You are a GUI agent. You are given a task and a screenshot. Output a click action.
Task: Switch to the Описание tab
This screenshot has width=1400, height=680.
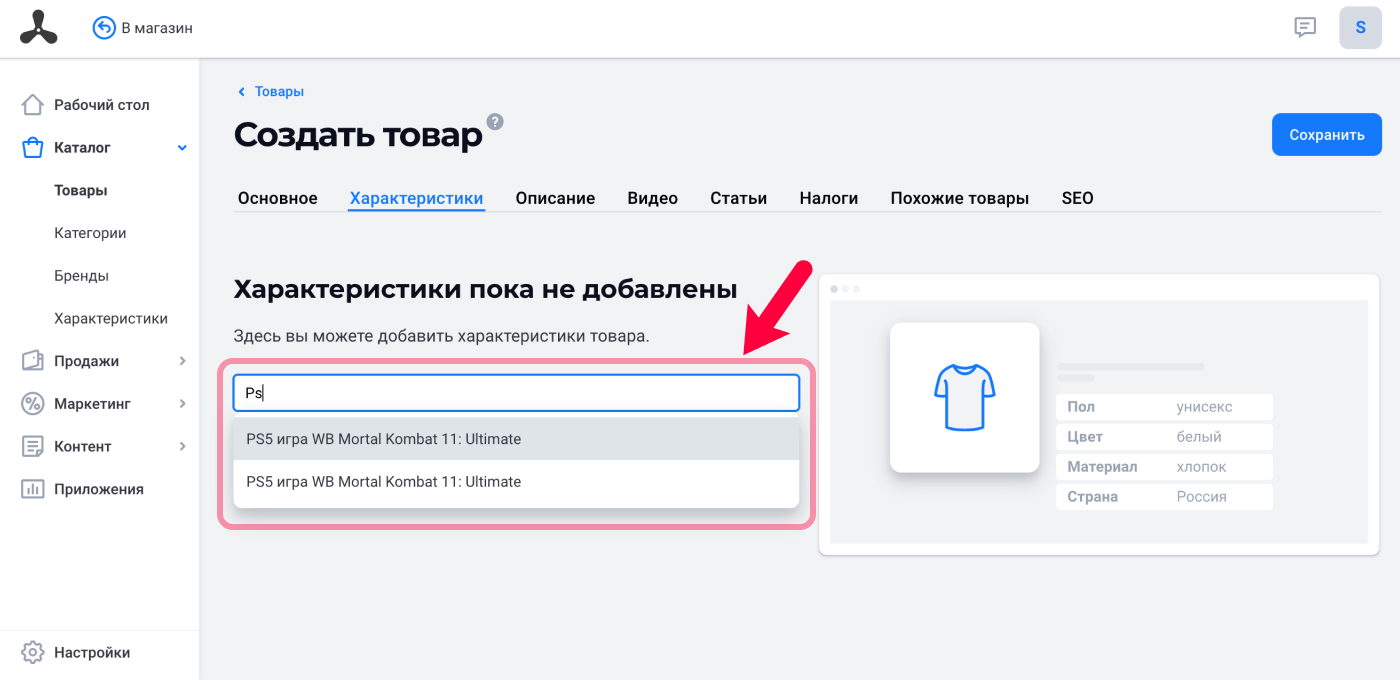555,198
